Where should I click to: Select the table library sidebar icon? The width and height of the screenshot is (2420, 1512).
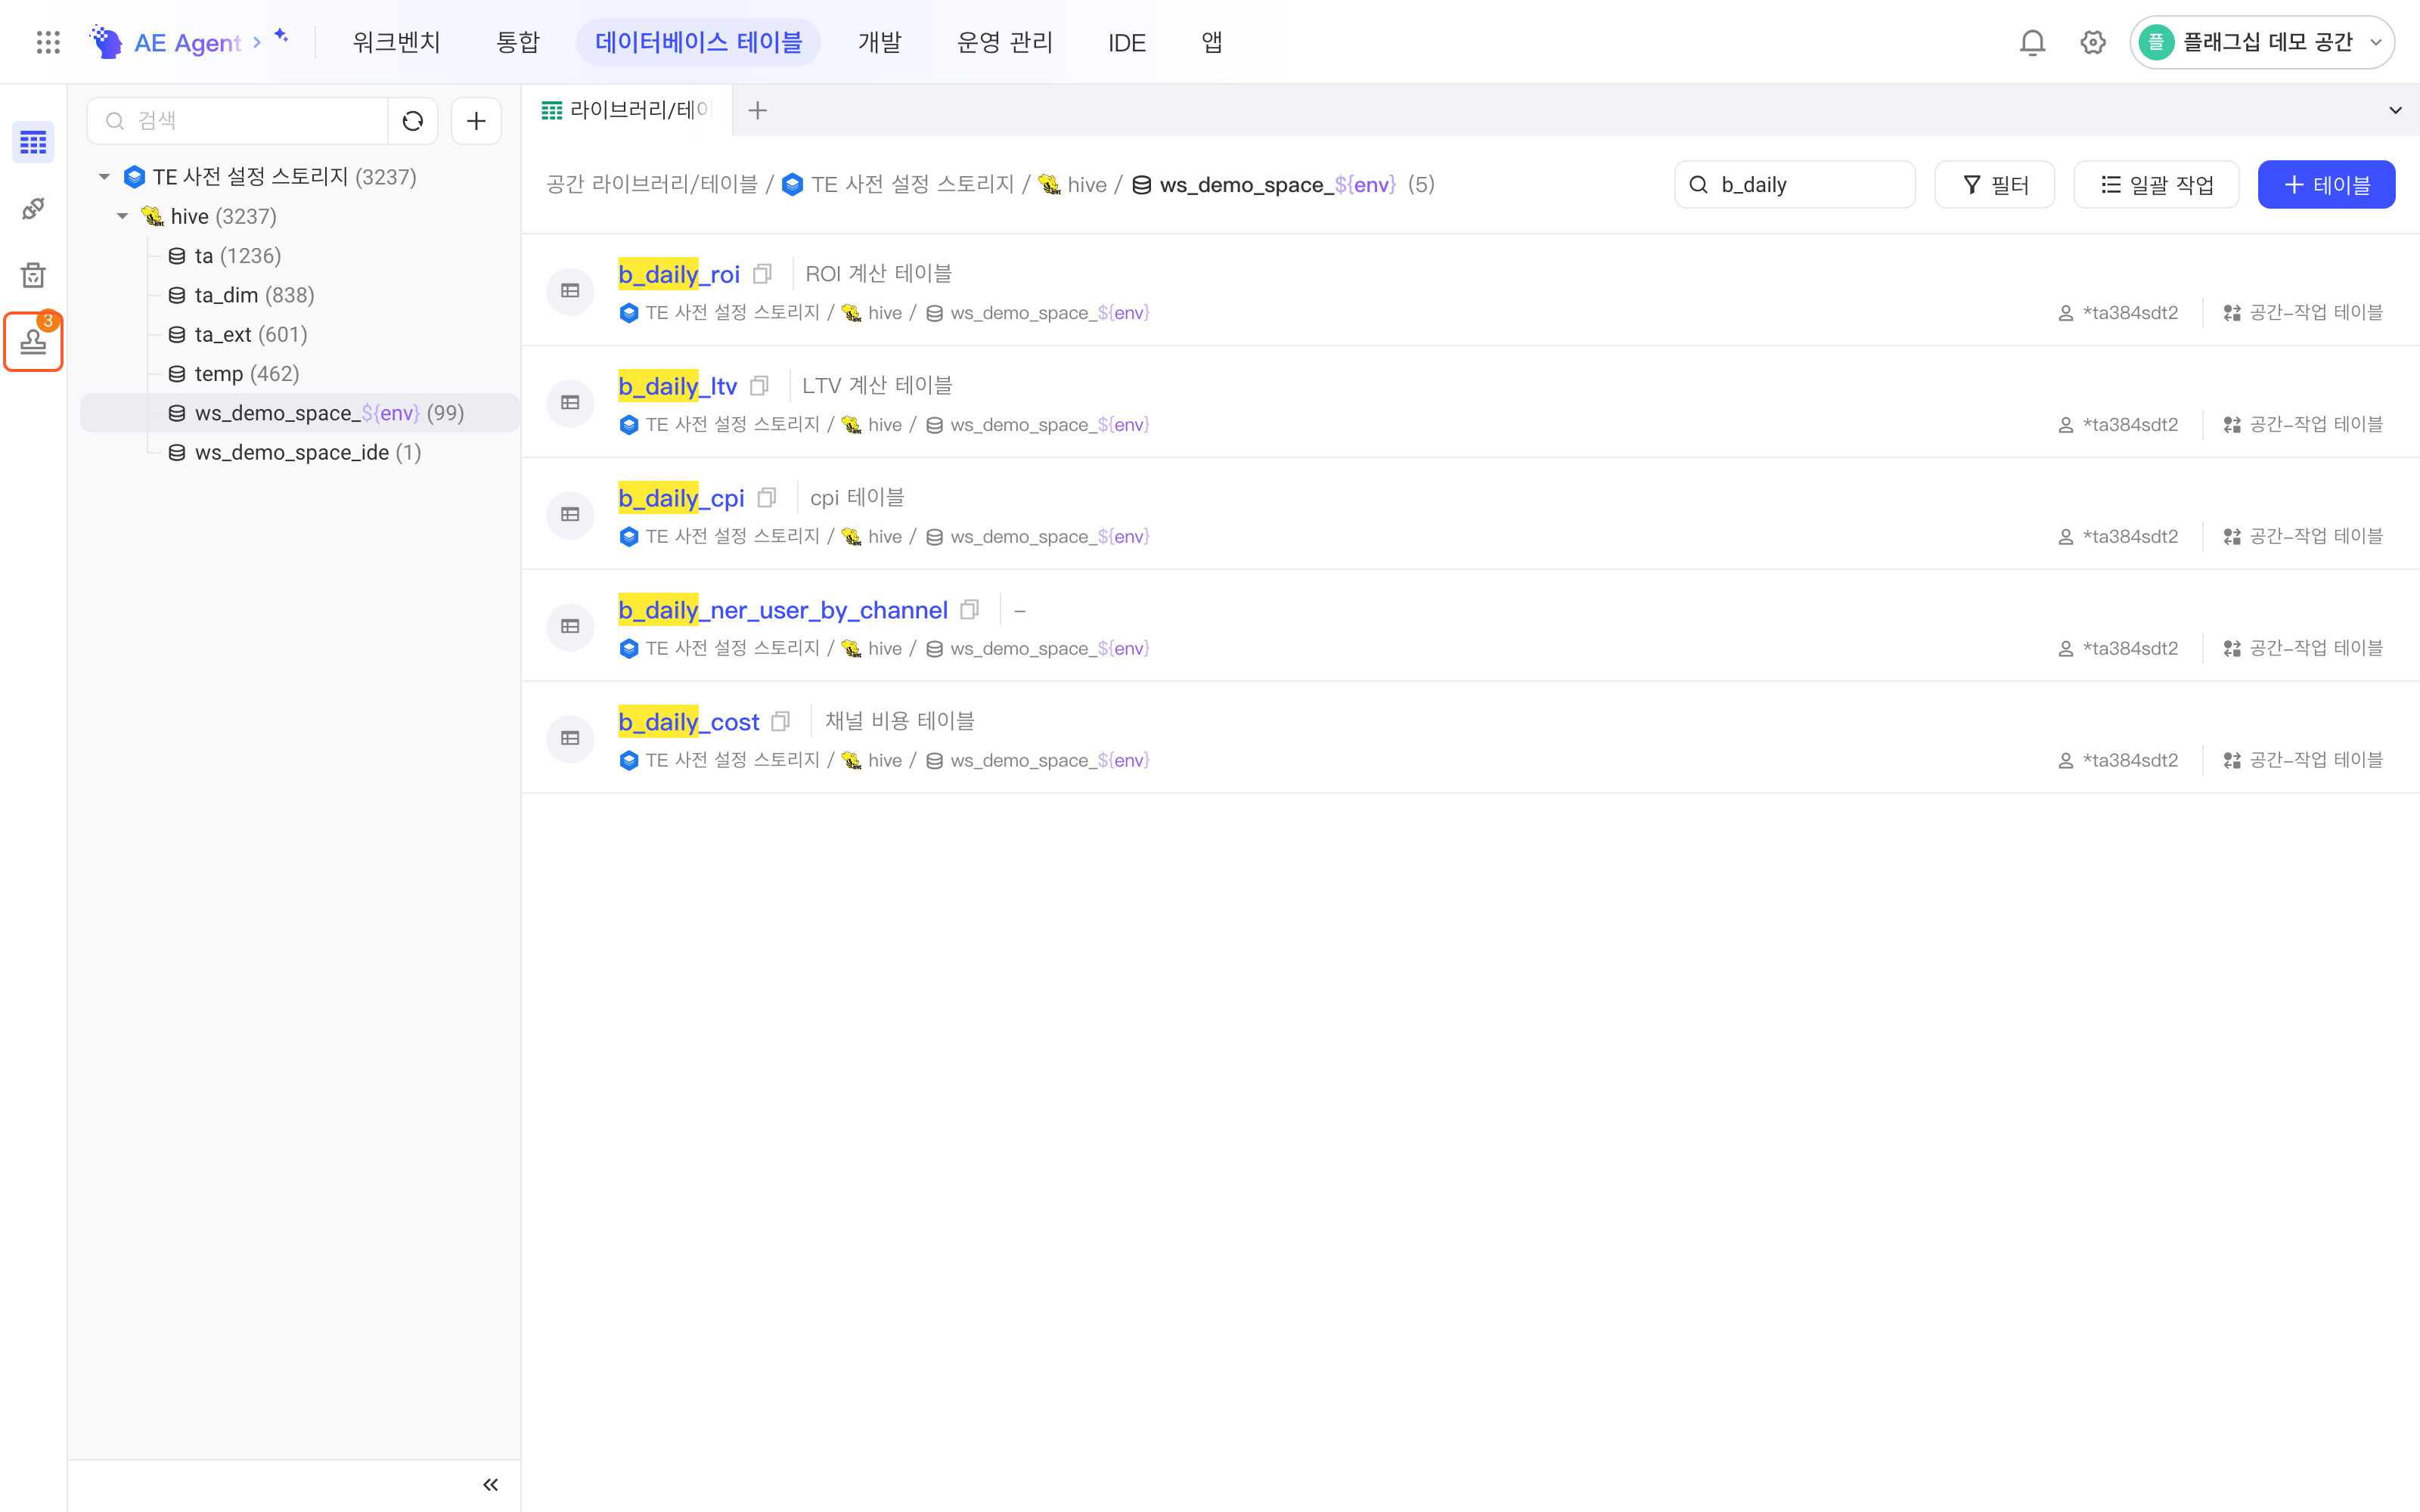point(33,142)
